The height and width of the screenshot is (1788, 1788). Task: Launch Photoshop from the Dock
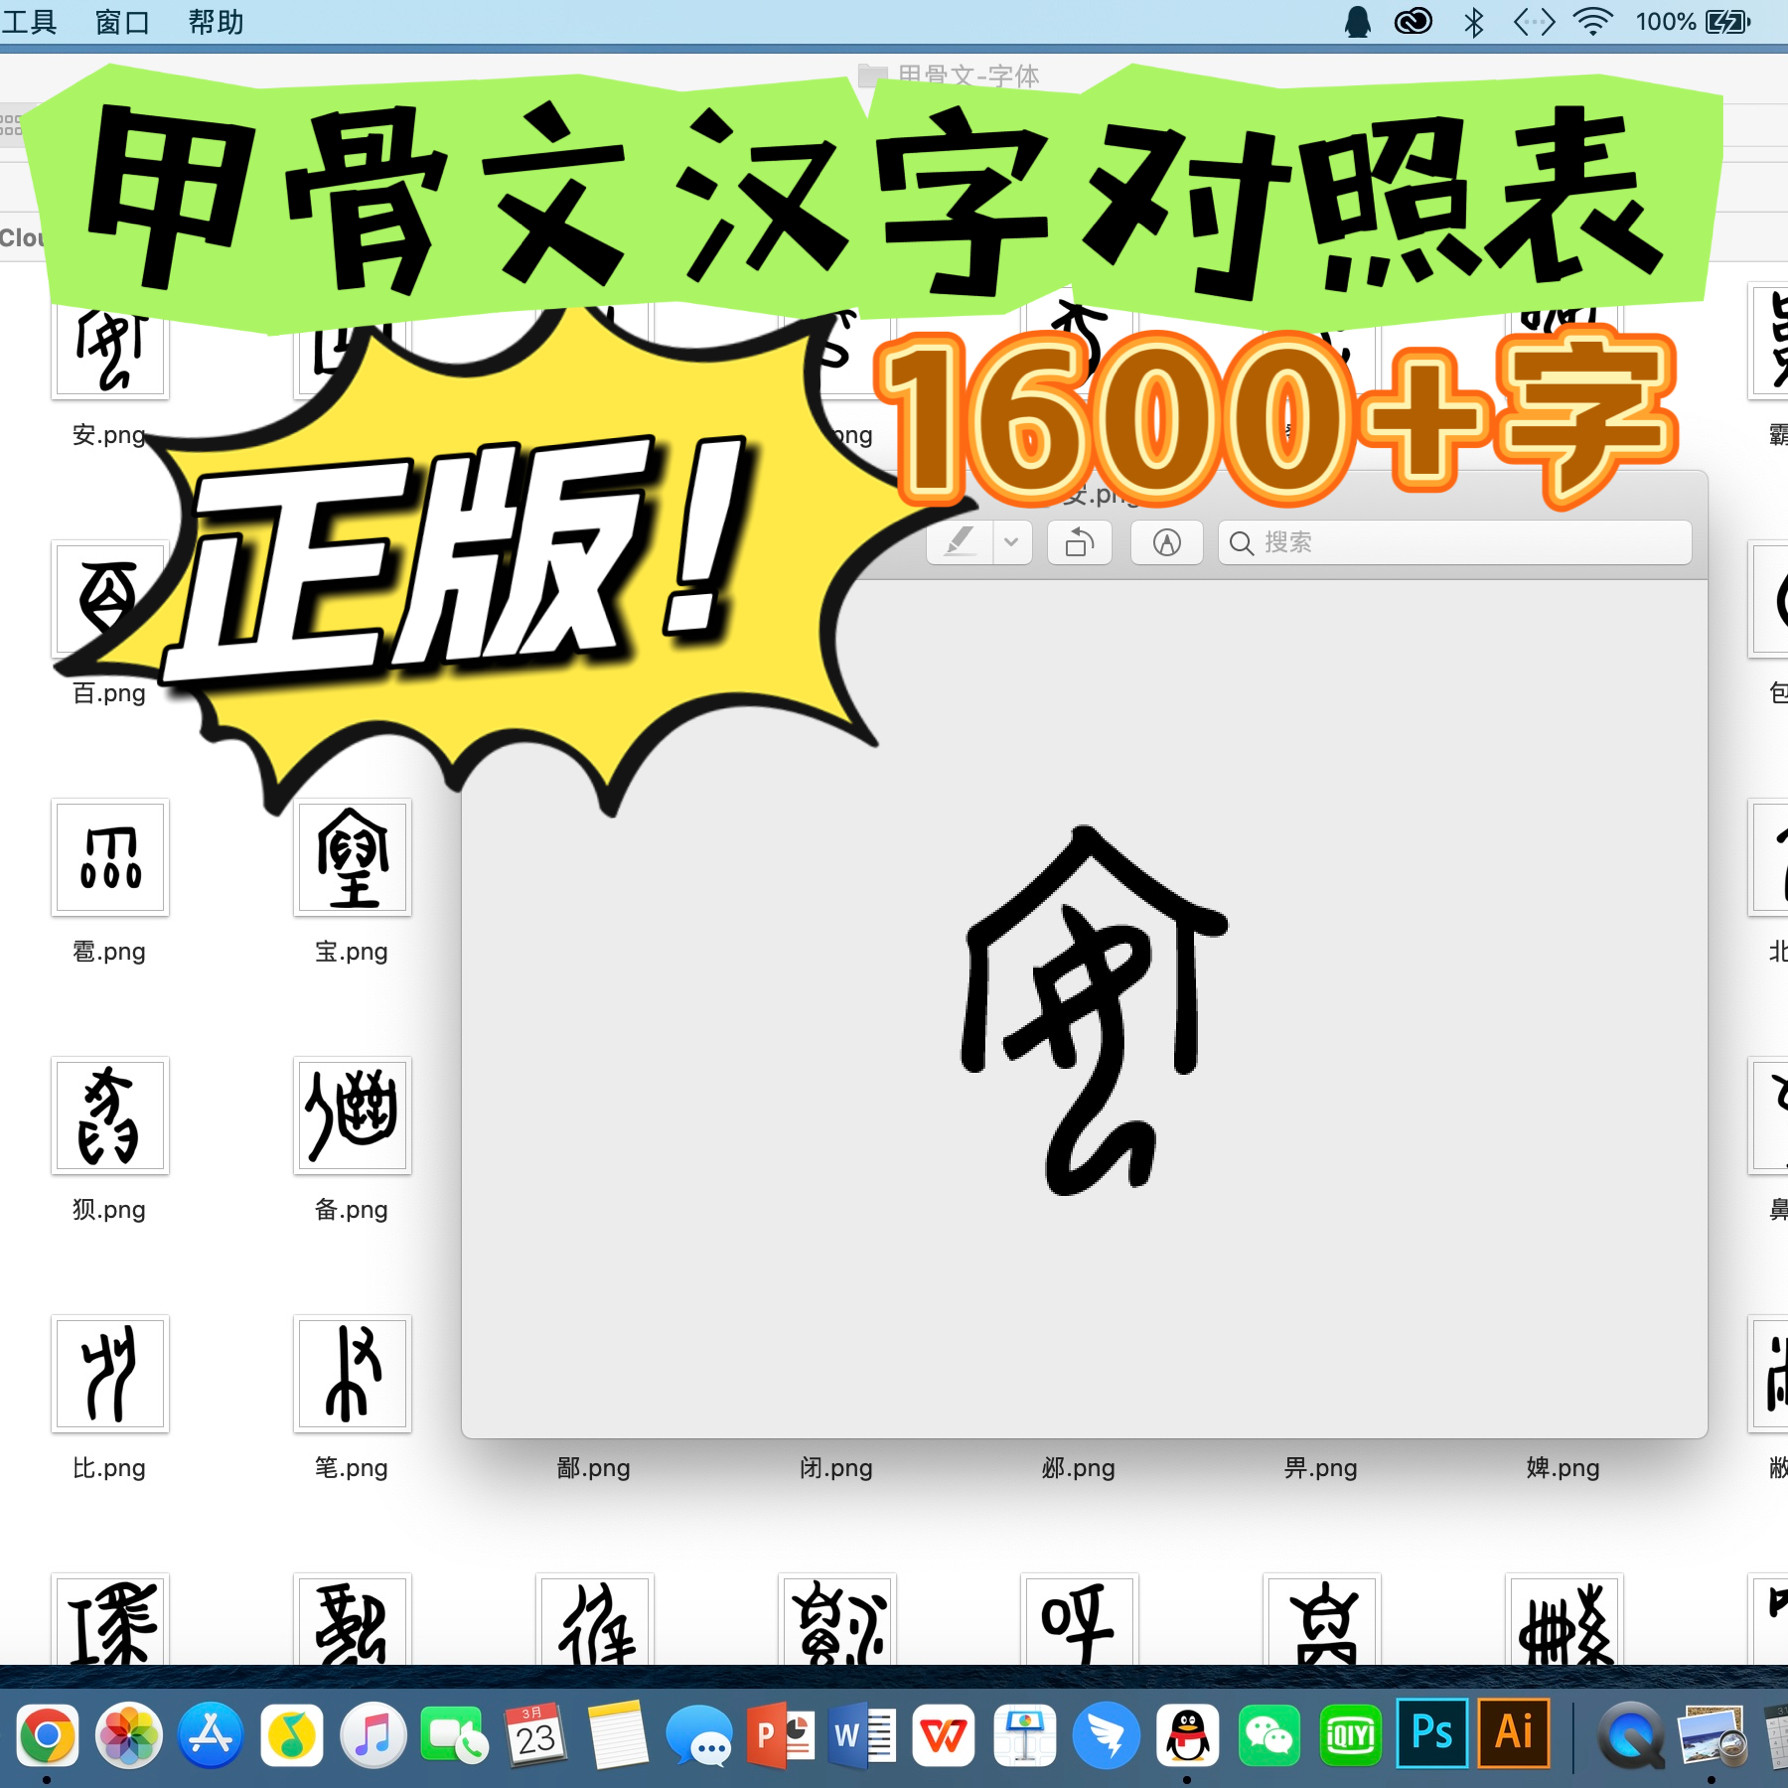[x=1434, y=1734]
